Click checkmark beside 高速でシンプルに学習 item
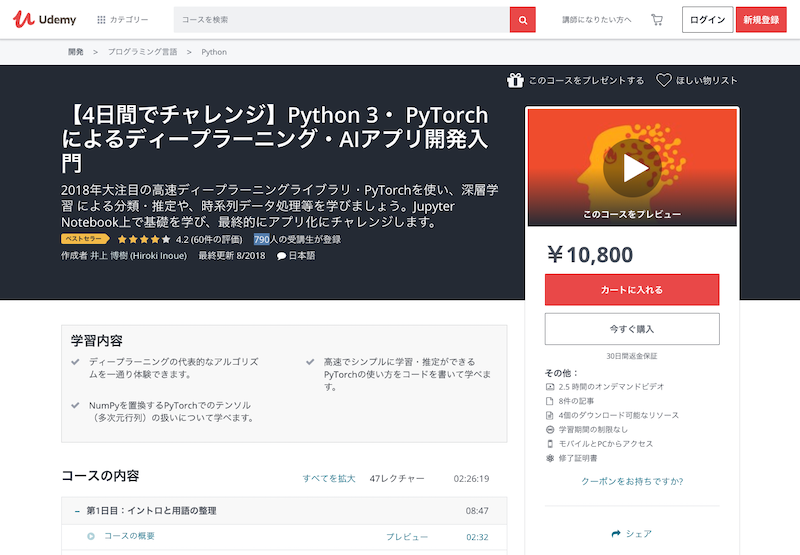The image size is (800, 555). 310,362
